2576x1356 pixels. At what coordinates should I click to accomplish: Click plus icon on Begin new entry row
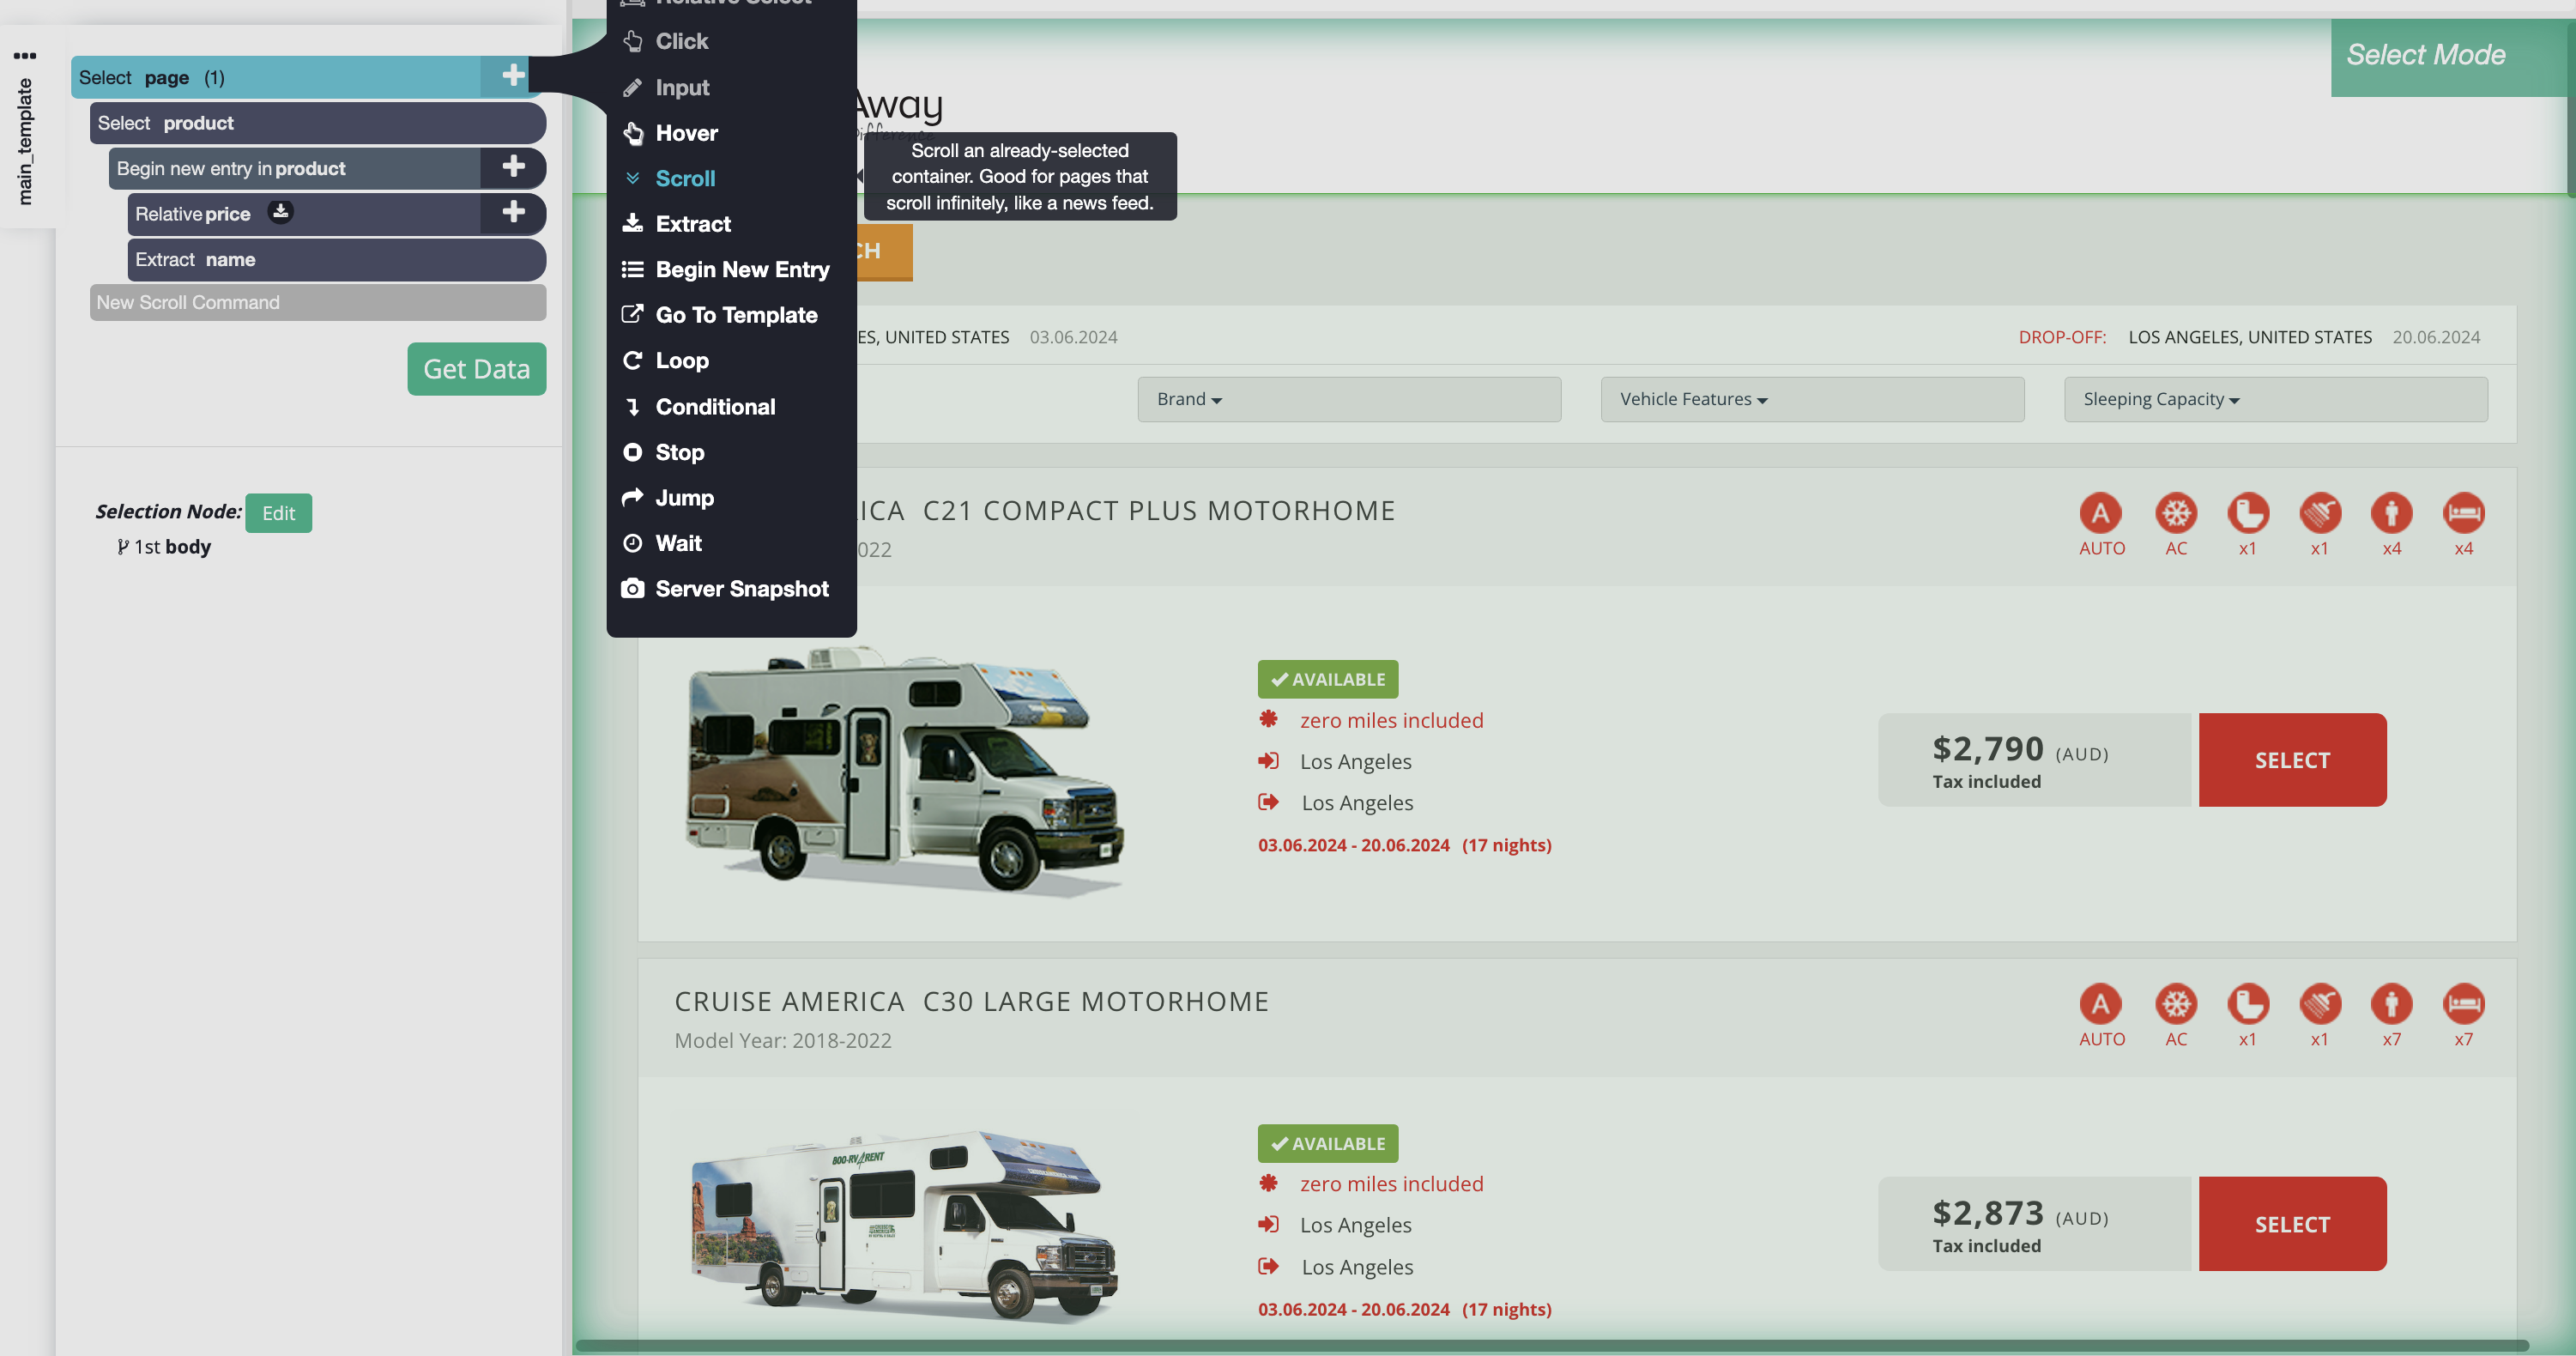pos(513,167)
